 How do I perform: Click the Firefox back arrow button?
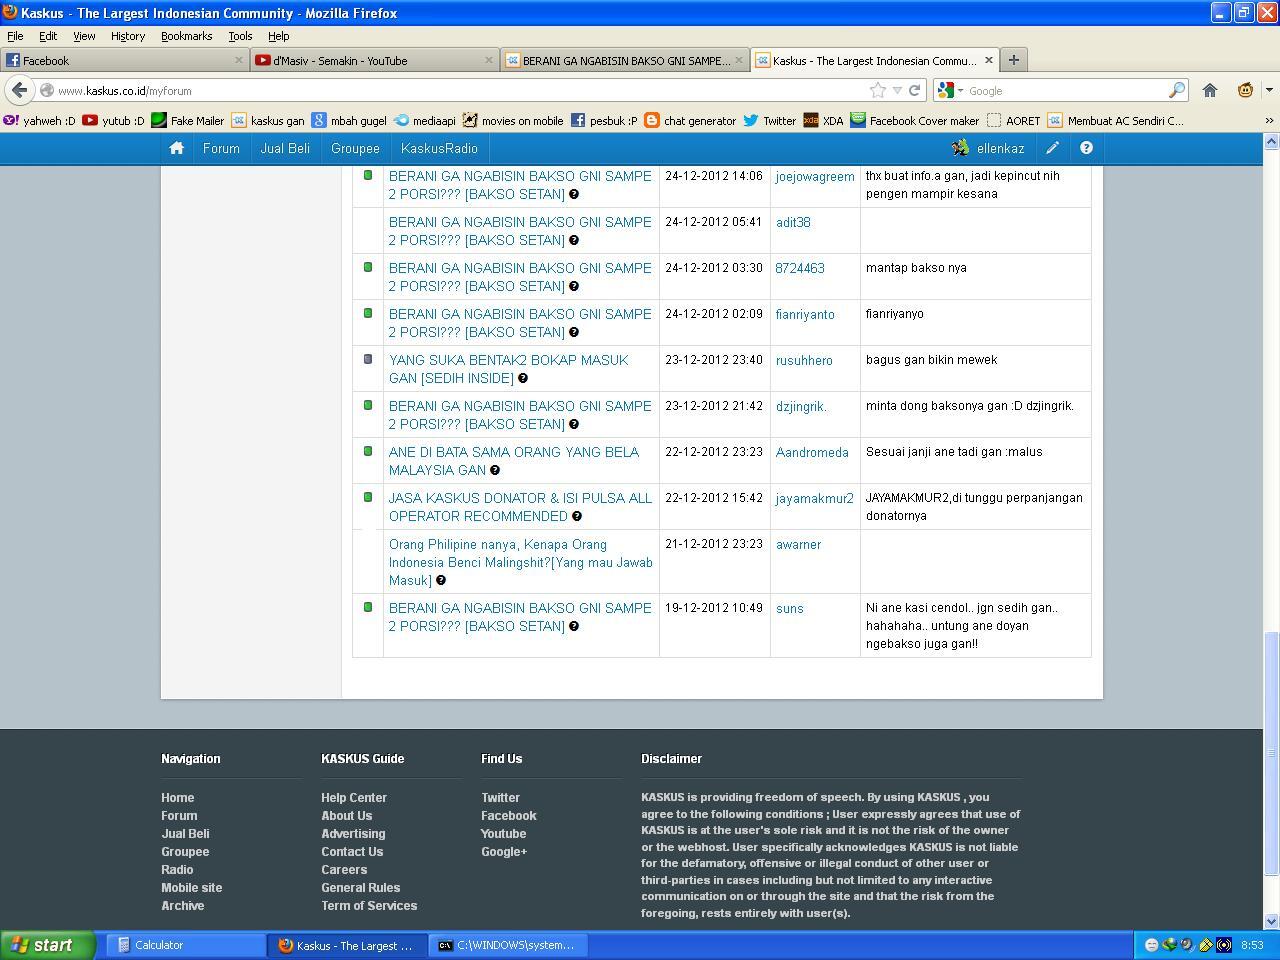pyautogui.click(x=19, y=90)
